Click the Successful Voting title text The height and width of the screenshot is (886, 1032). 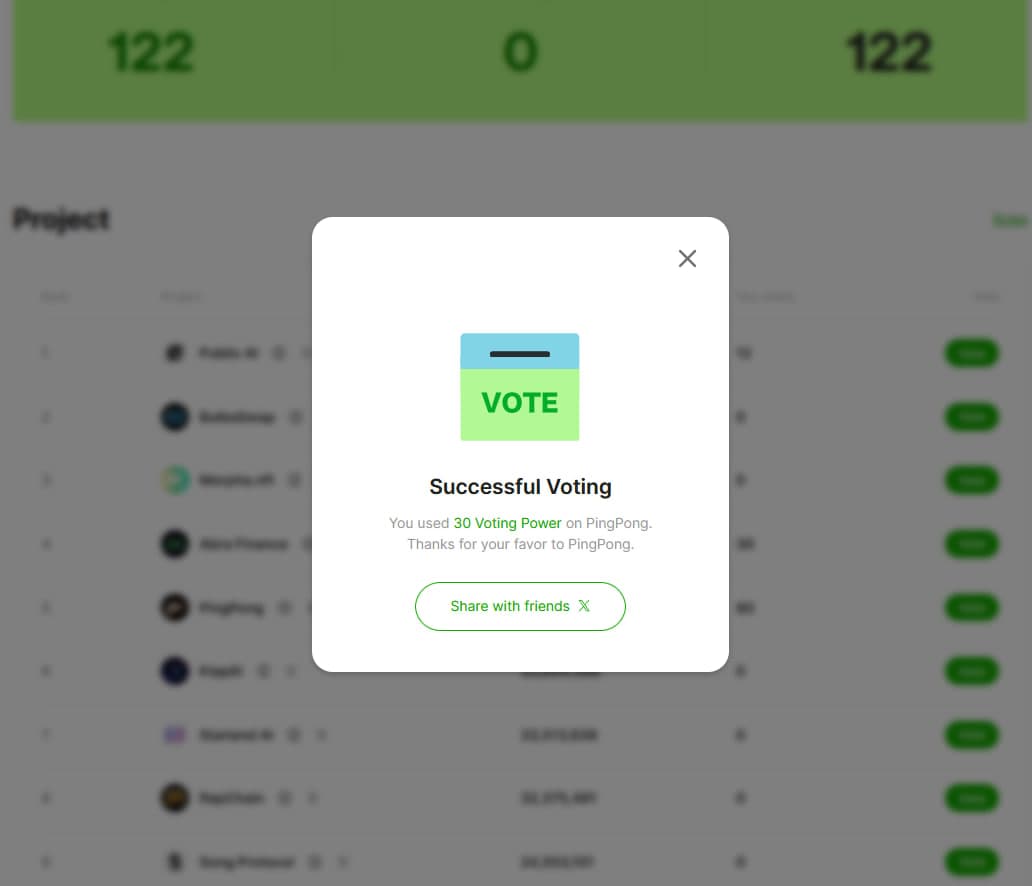click(520, 486)
